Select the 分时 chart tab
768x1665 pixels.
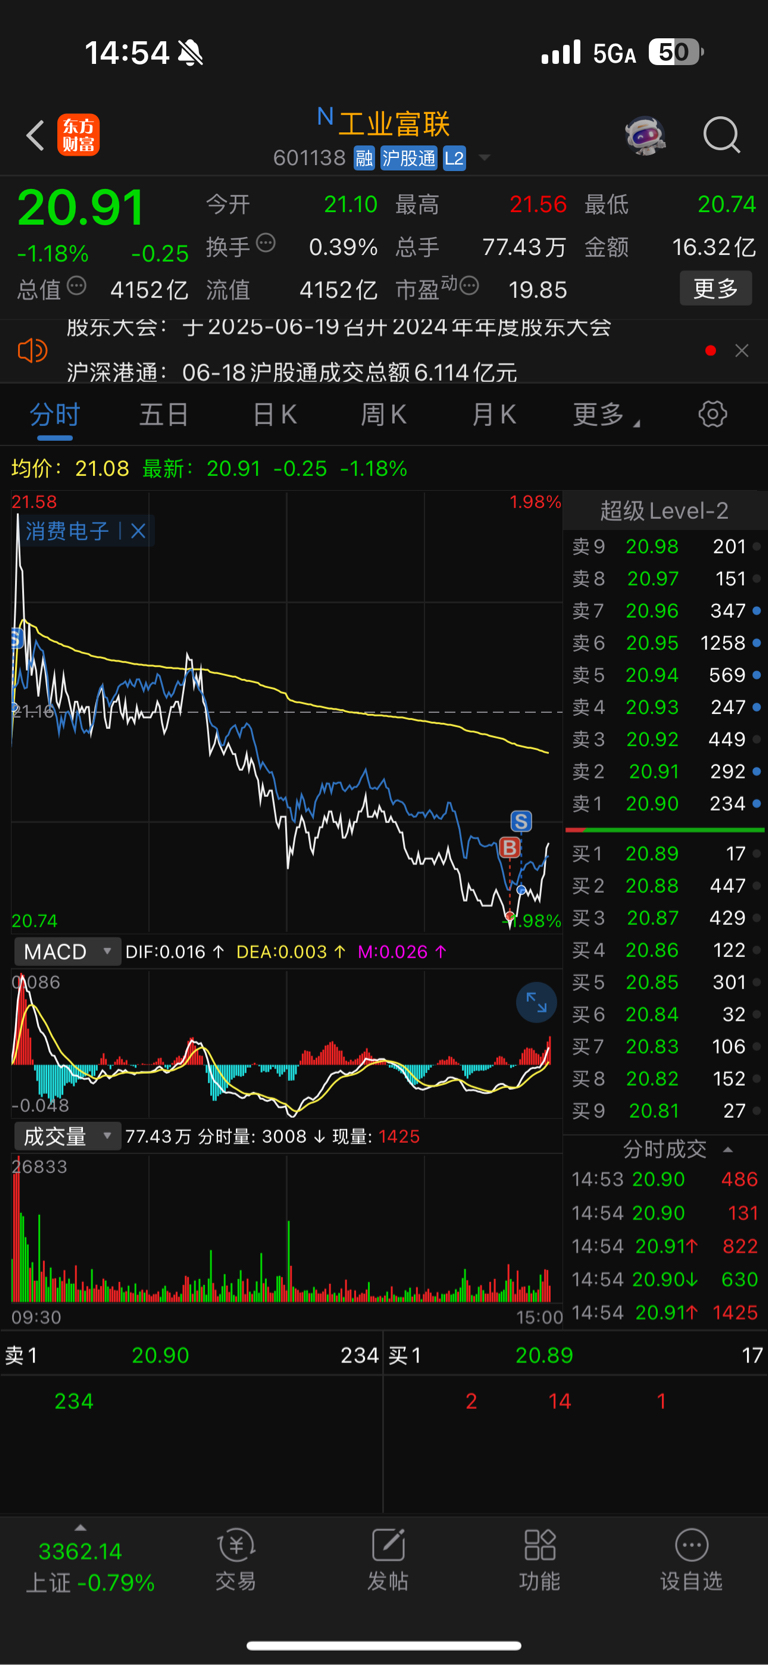click(x=55, y=414)
